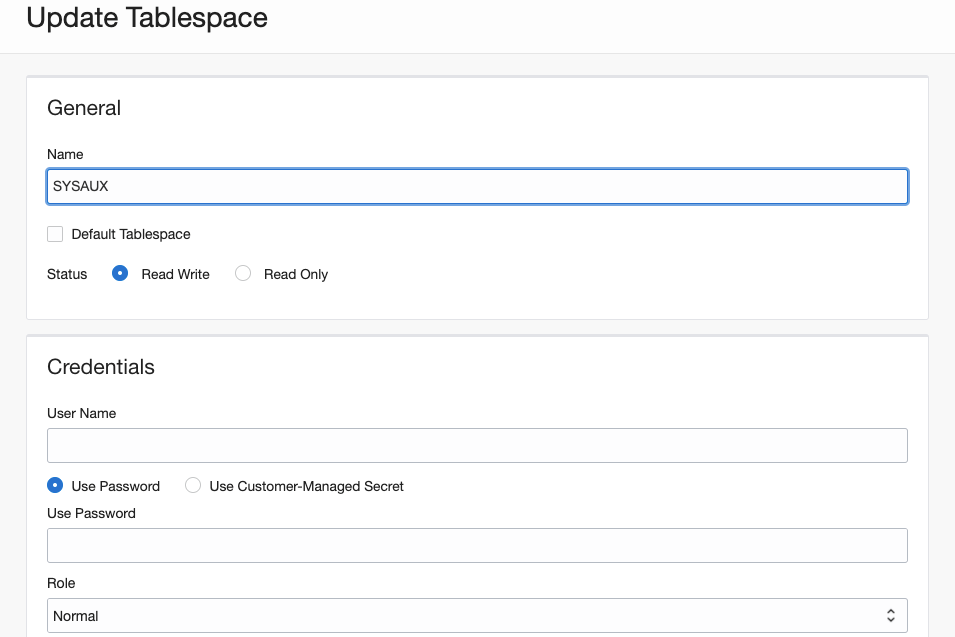Enable the Default Tablespace checkbox
Viewport: 955px width, 637px height.
55,234
